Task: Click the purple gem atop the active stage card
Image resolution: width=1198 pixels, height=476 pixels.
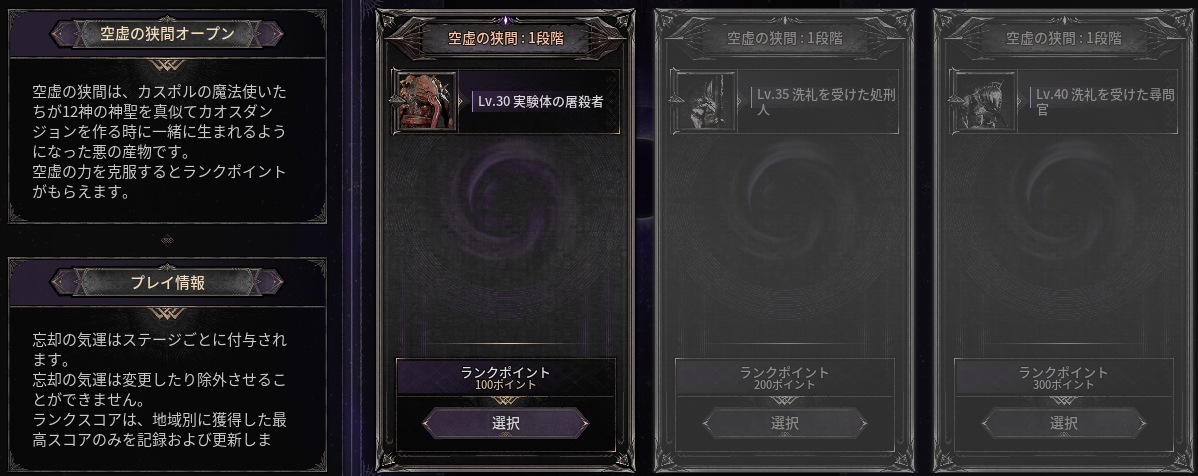Action: [506, 18]
